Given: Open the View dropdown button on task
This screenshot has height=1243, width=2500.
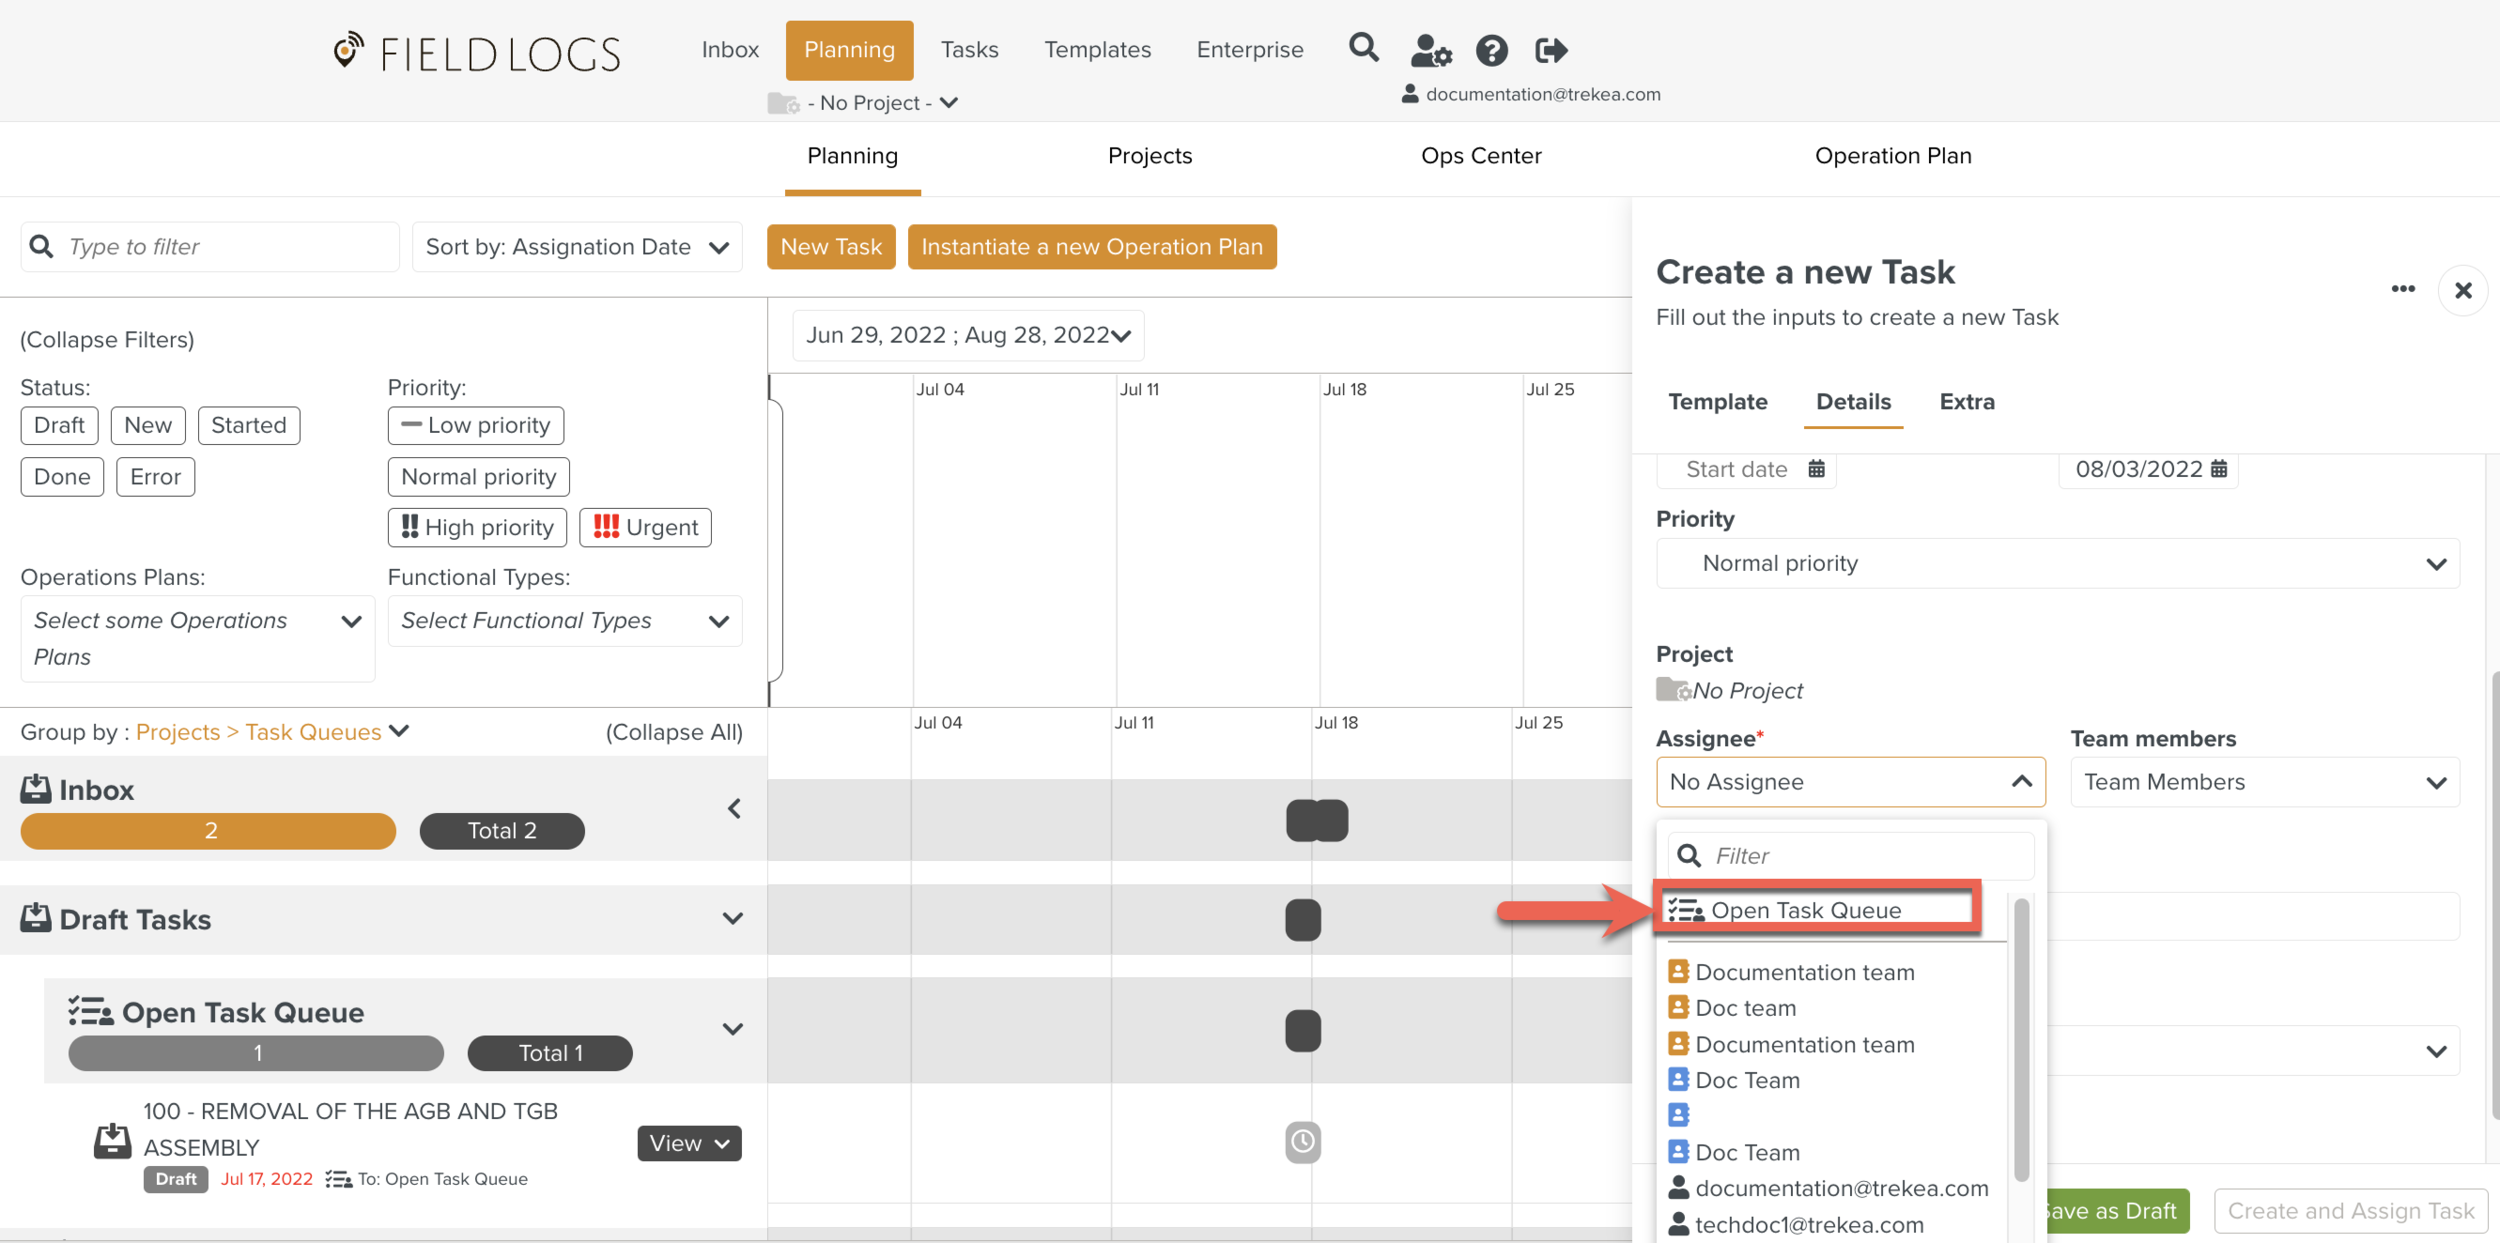Looking at the screenshot, I should click(x=689, y=1143).
